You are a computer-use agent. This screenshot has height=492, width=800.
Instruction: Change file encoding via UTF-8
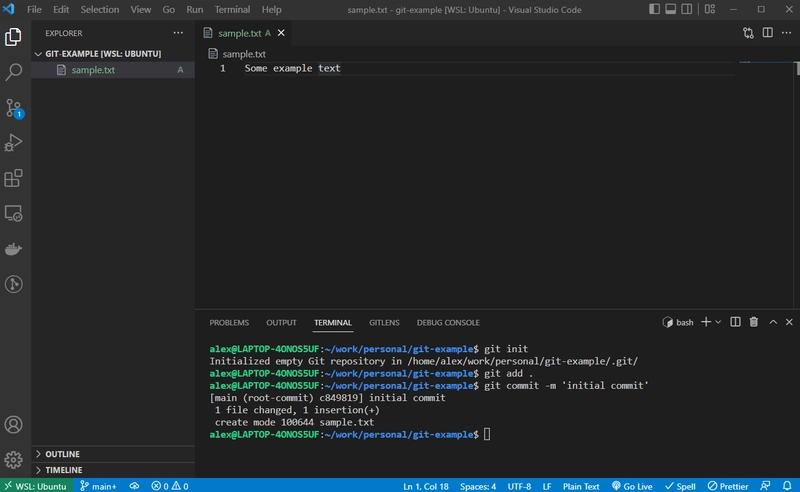(x=519, y=486)
